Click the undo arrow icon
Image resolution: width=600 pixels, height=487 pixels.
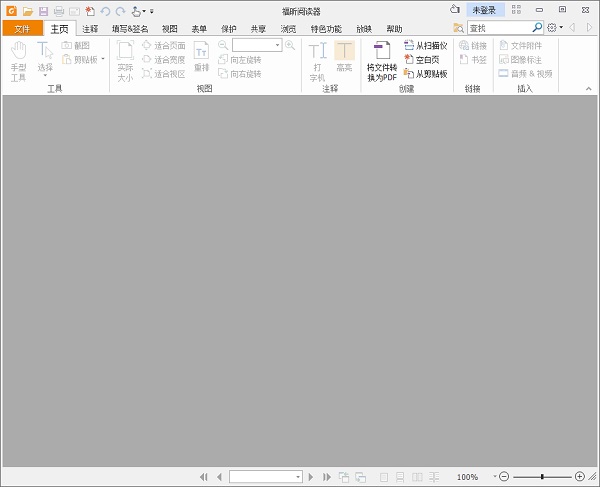pos(105,11)
